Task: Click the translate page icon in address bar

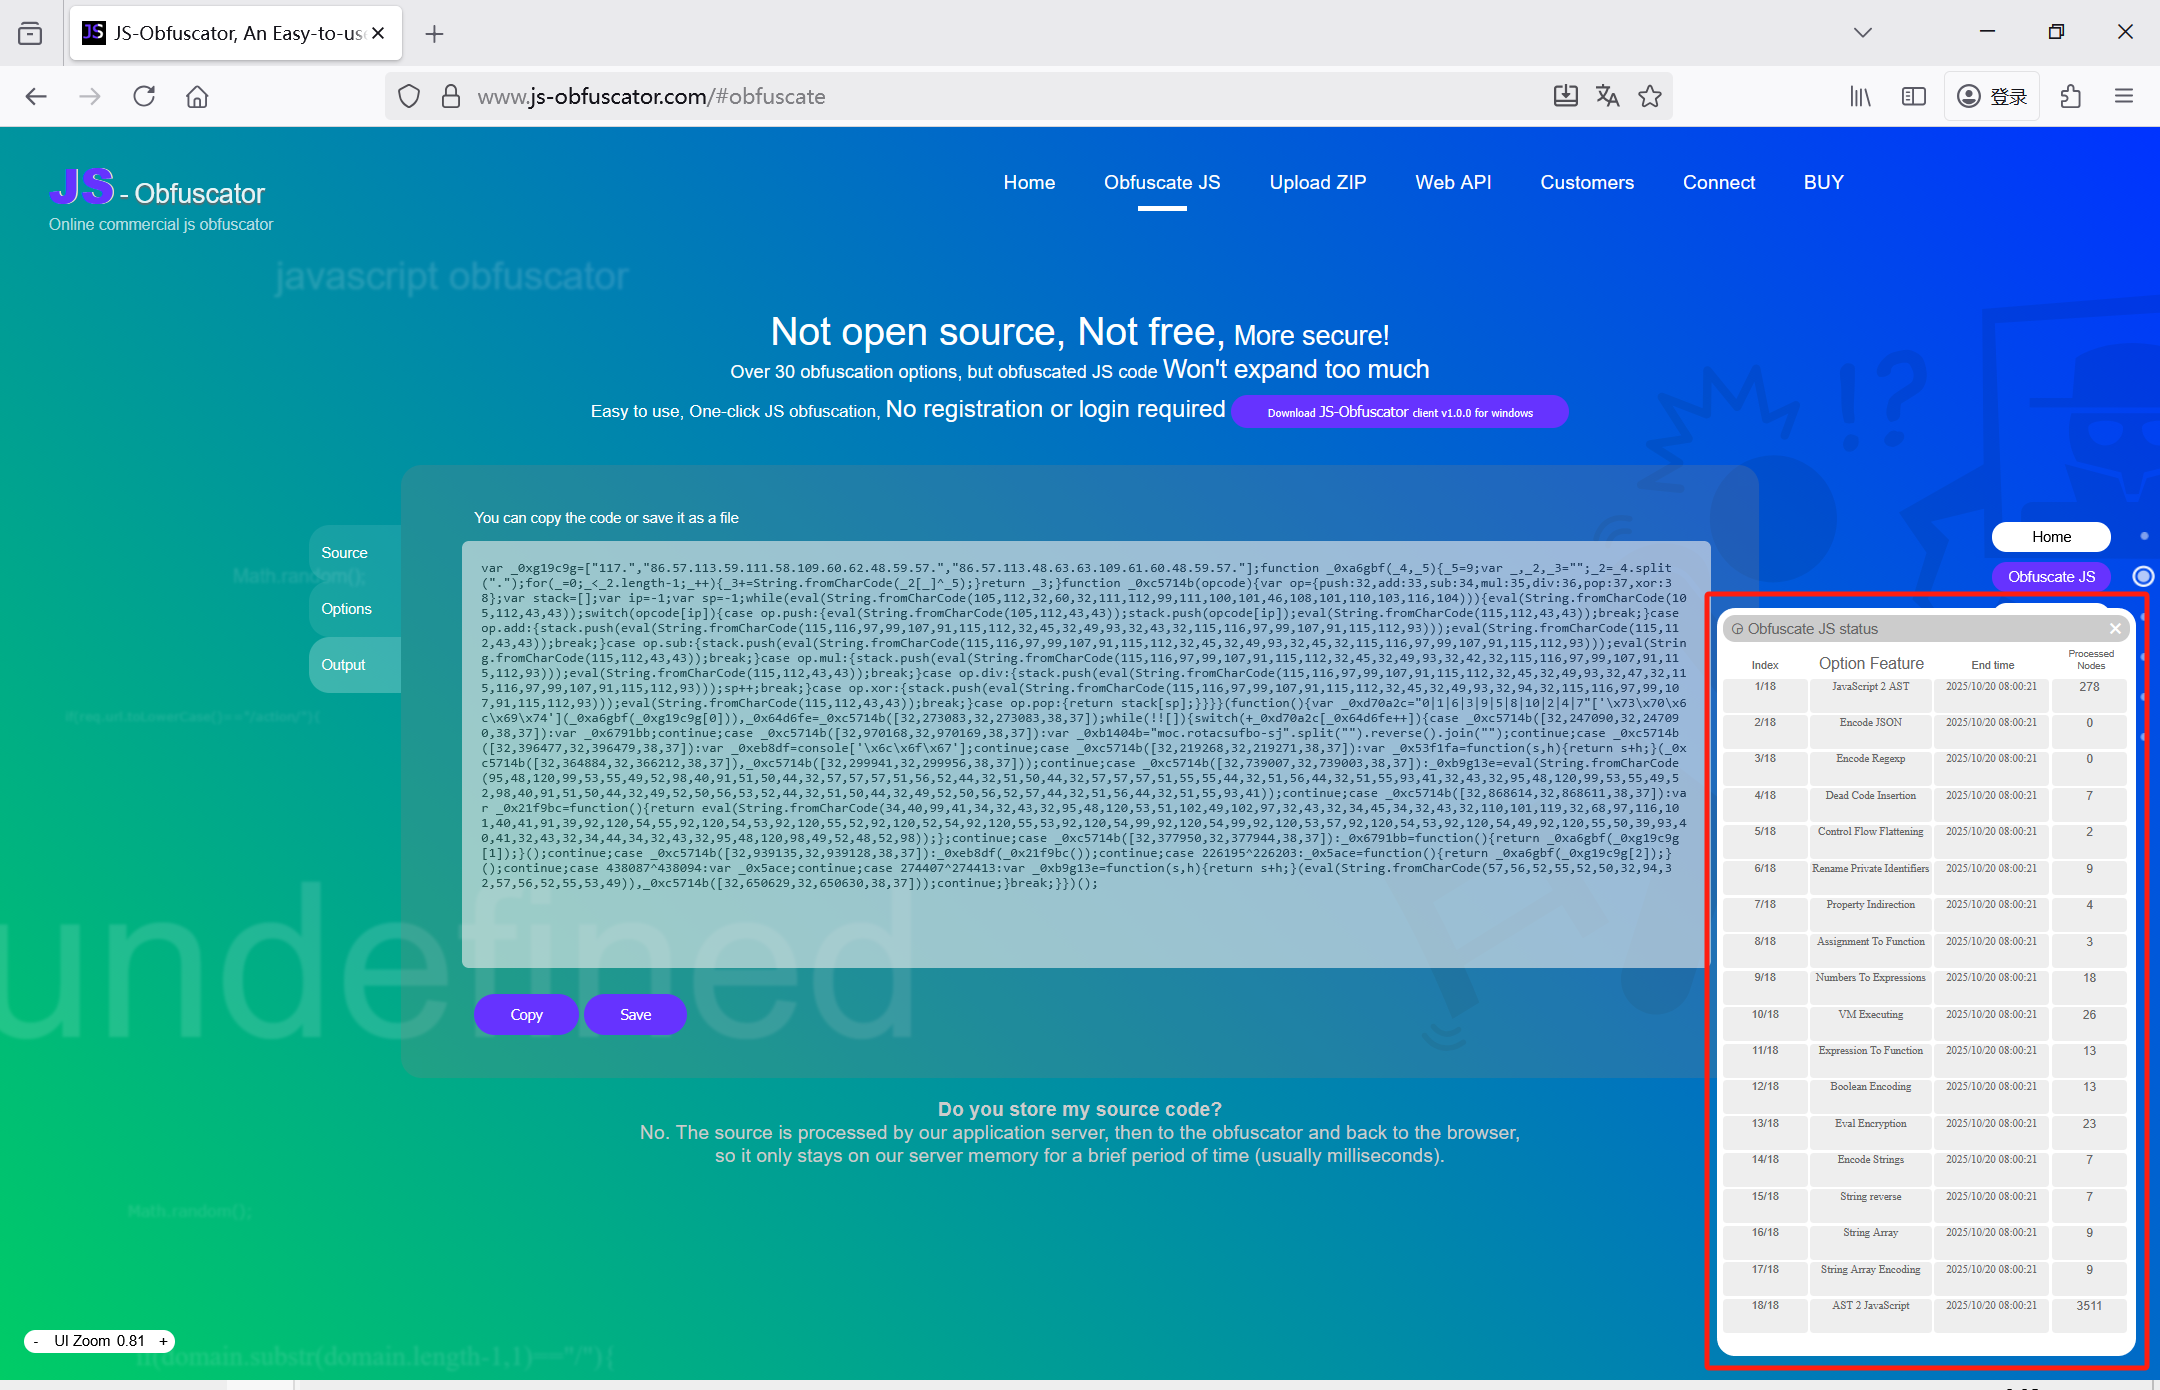Action: [1607, 96]
